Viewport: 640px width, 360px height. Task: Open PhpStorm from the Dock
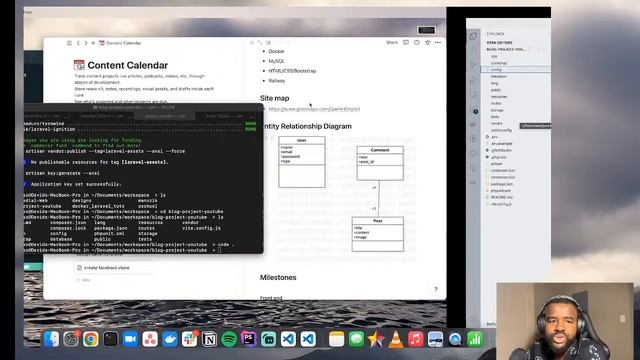[249, 339]
